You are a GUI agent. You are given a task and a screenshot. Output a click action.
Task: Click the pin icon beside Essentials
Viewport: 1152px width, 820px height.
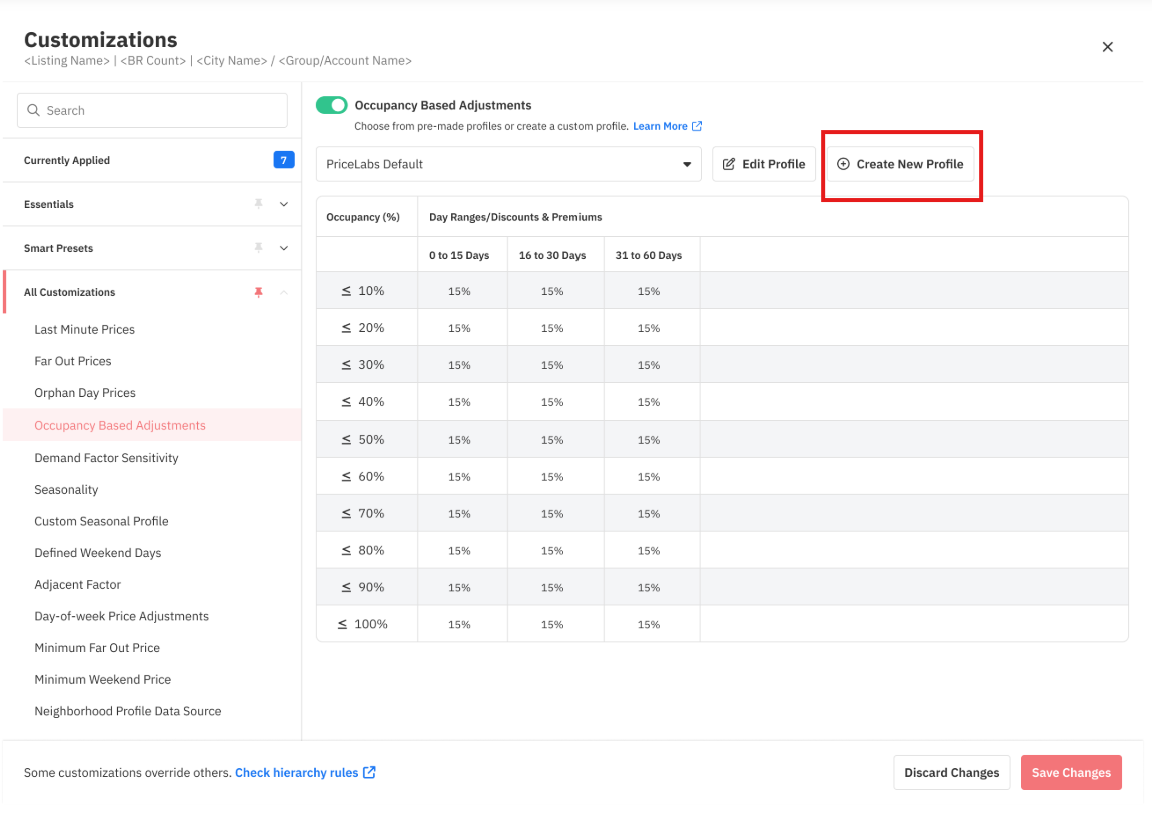tap(258, 204)
